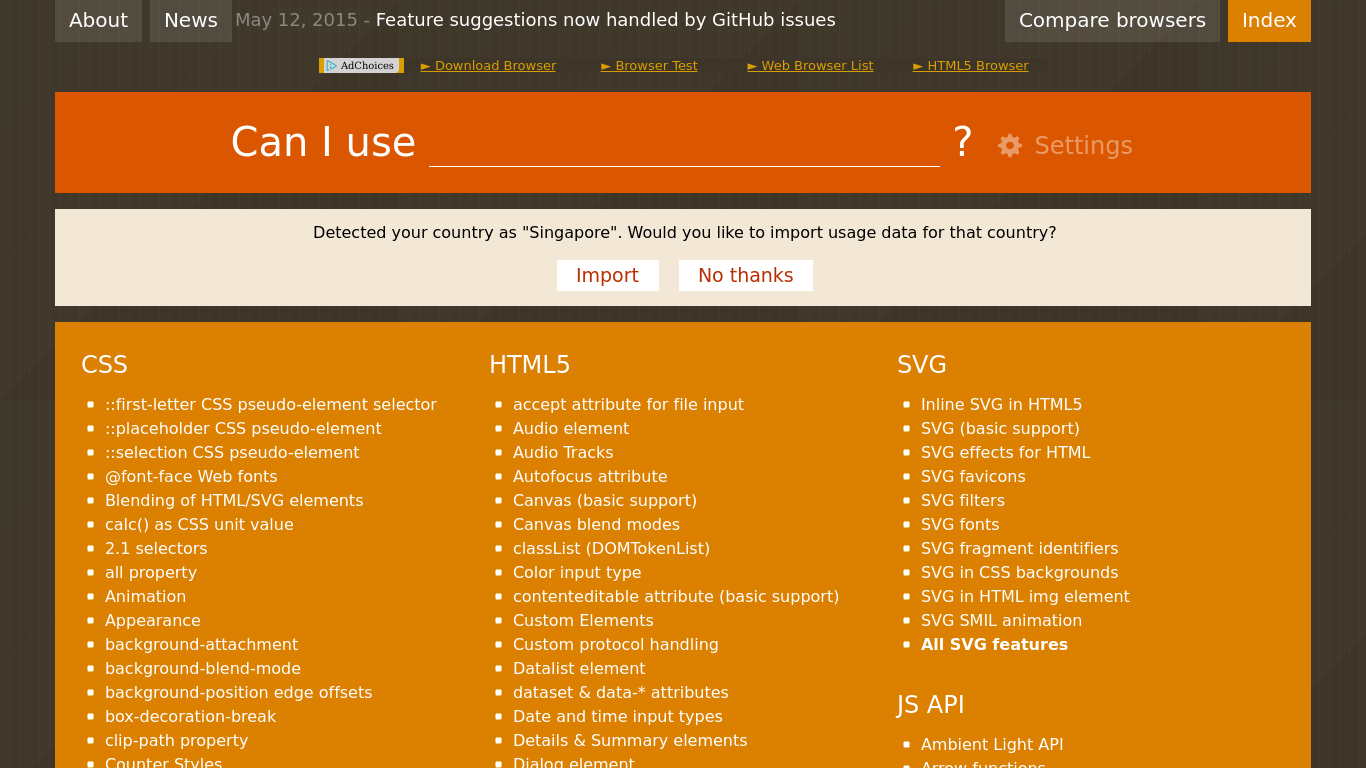The image size is (1366, 768).
Task: Open Custom protocol handling entry
Action: coord(616,645)
